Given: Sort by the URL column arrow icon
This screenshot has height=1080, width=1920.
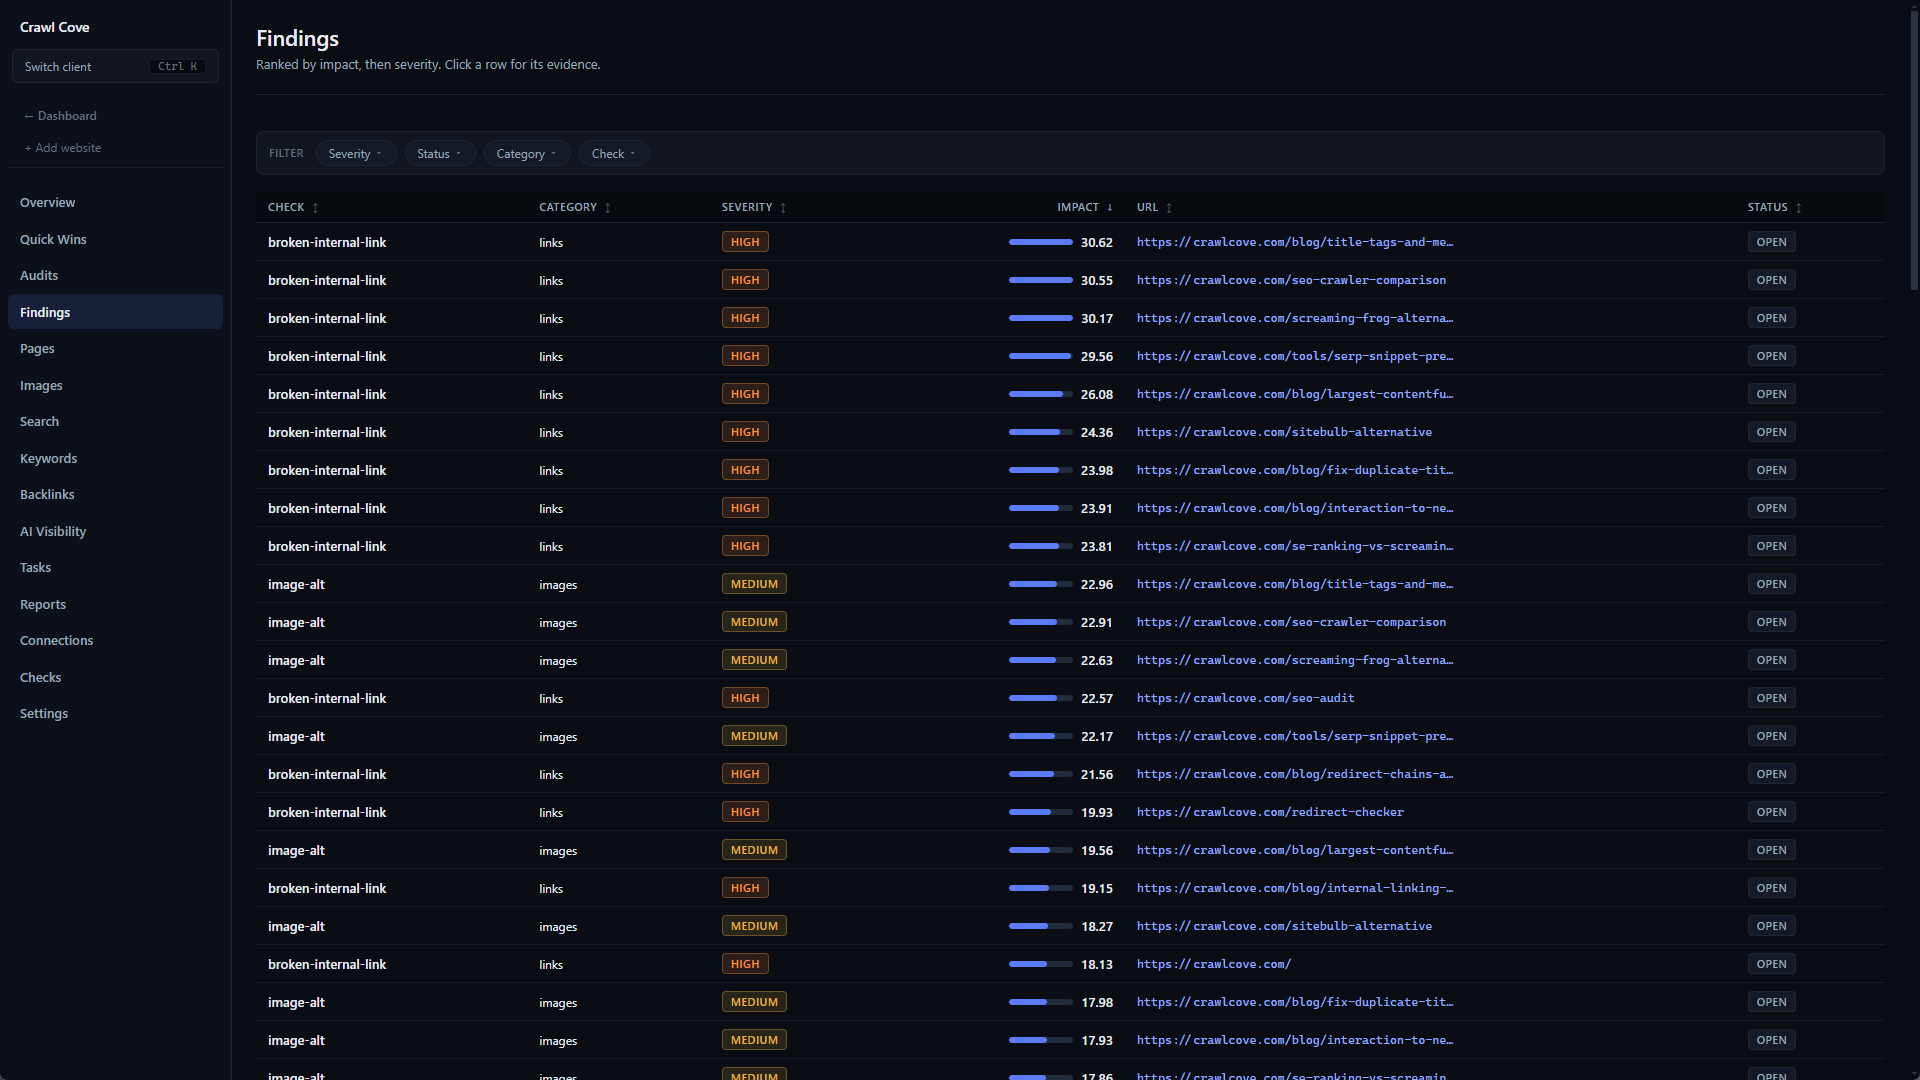Looking at the screenshot, I should pos(1168,208).
